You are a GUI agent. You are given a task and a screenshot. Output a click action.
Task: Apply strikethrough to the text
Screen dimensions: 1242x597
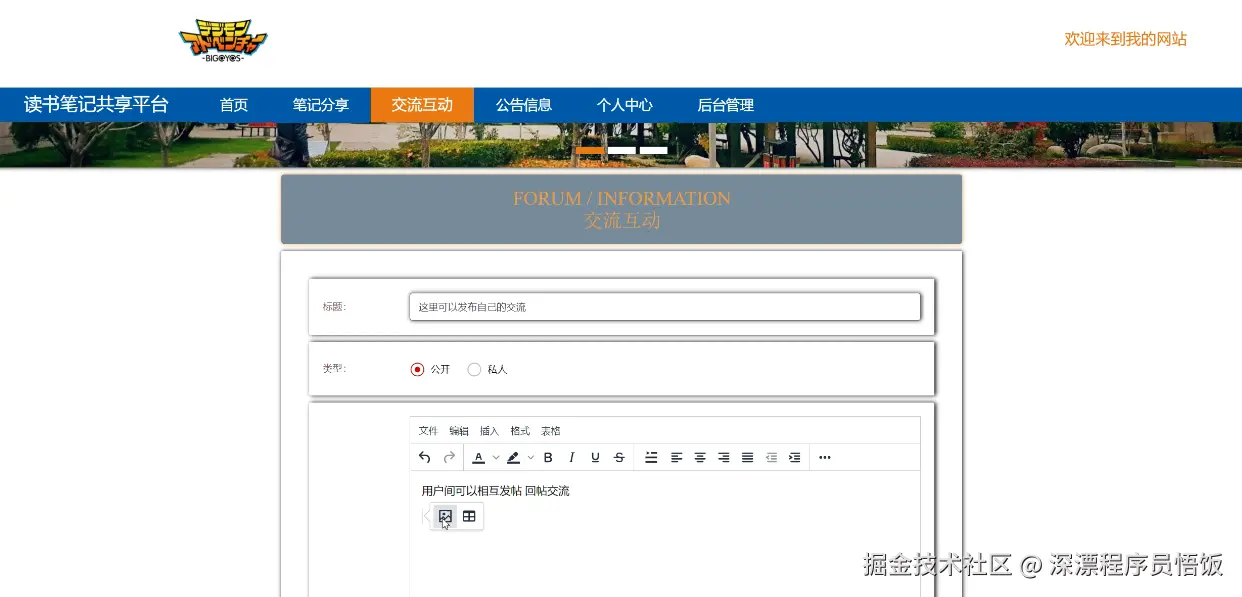(619, 457)
